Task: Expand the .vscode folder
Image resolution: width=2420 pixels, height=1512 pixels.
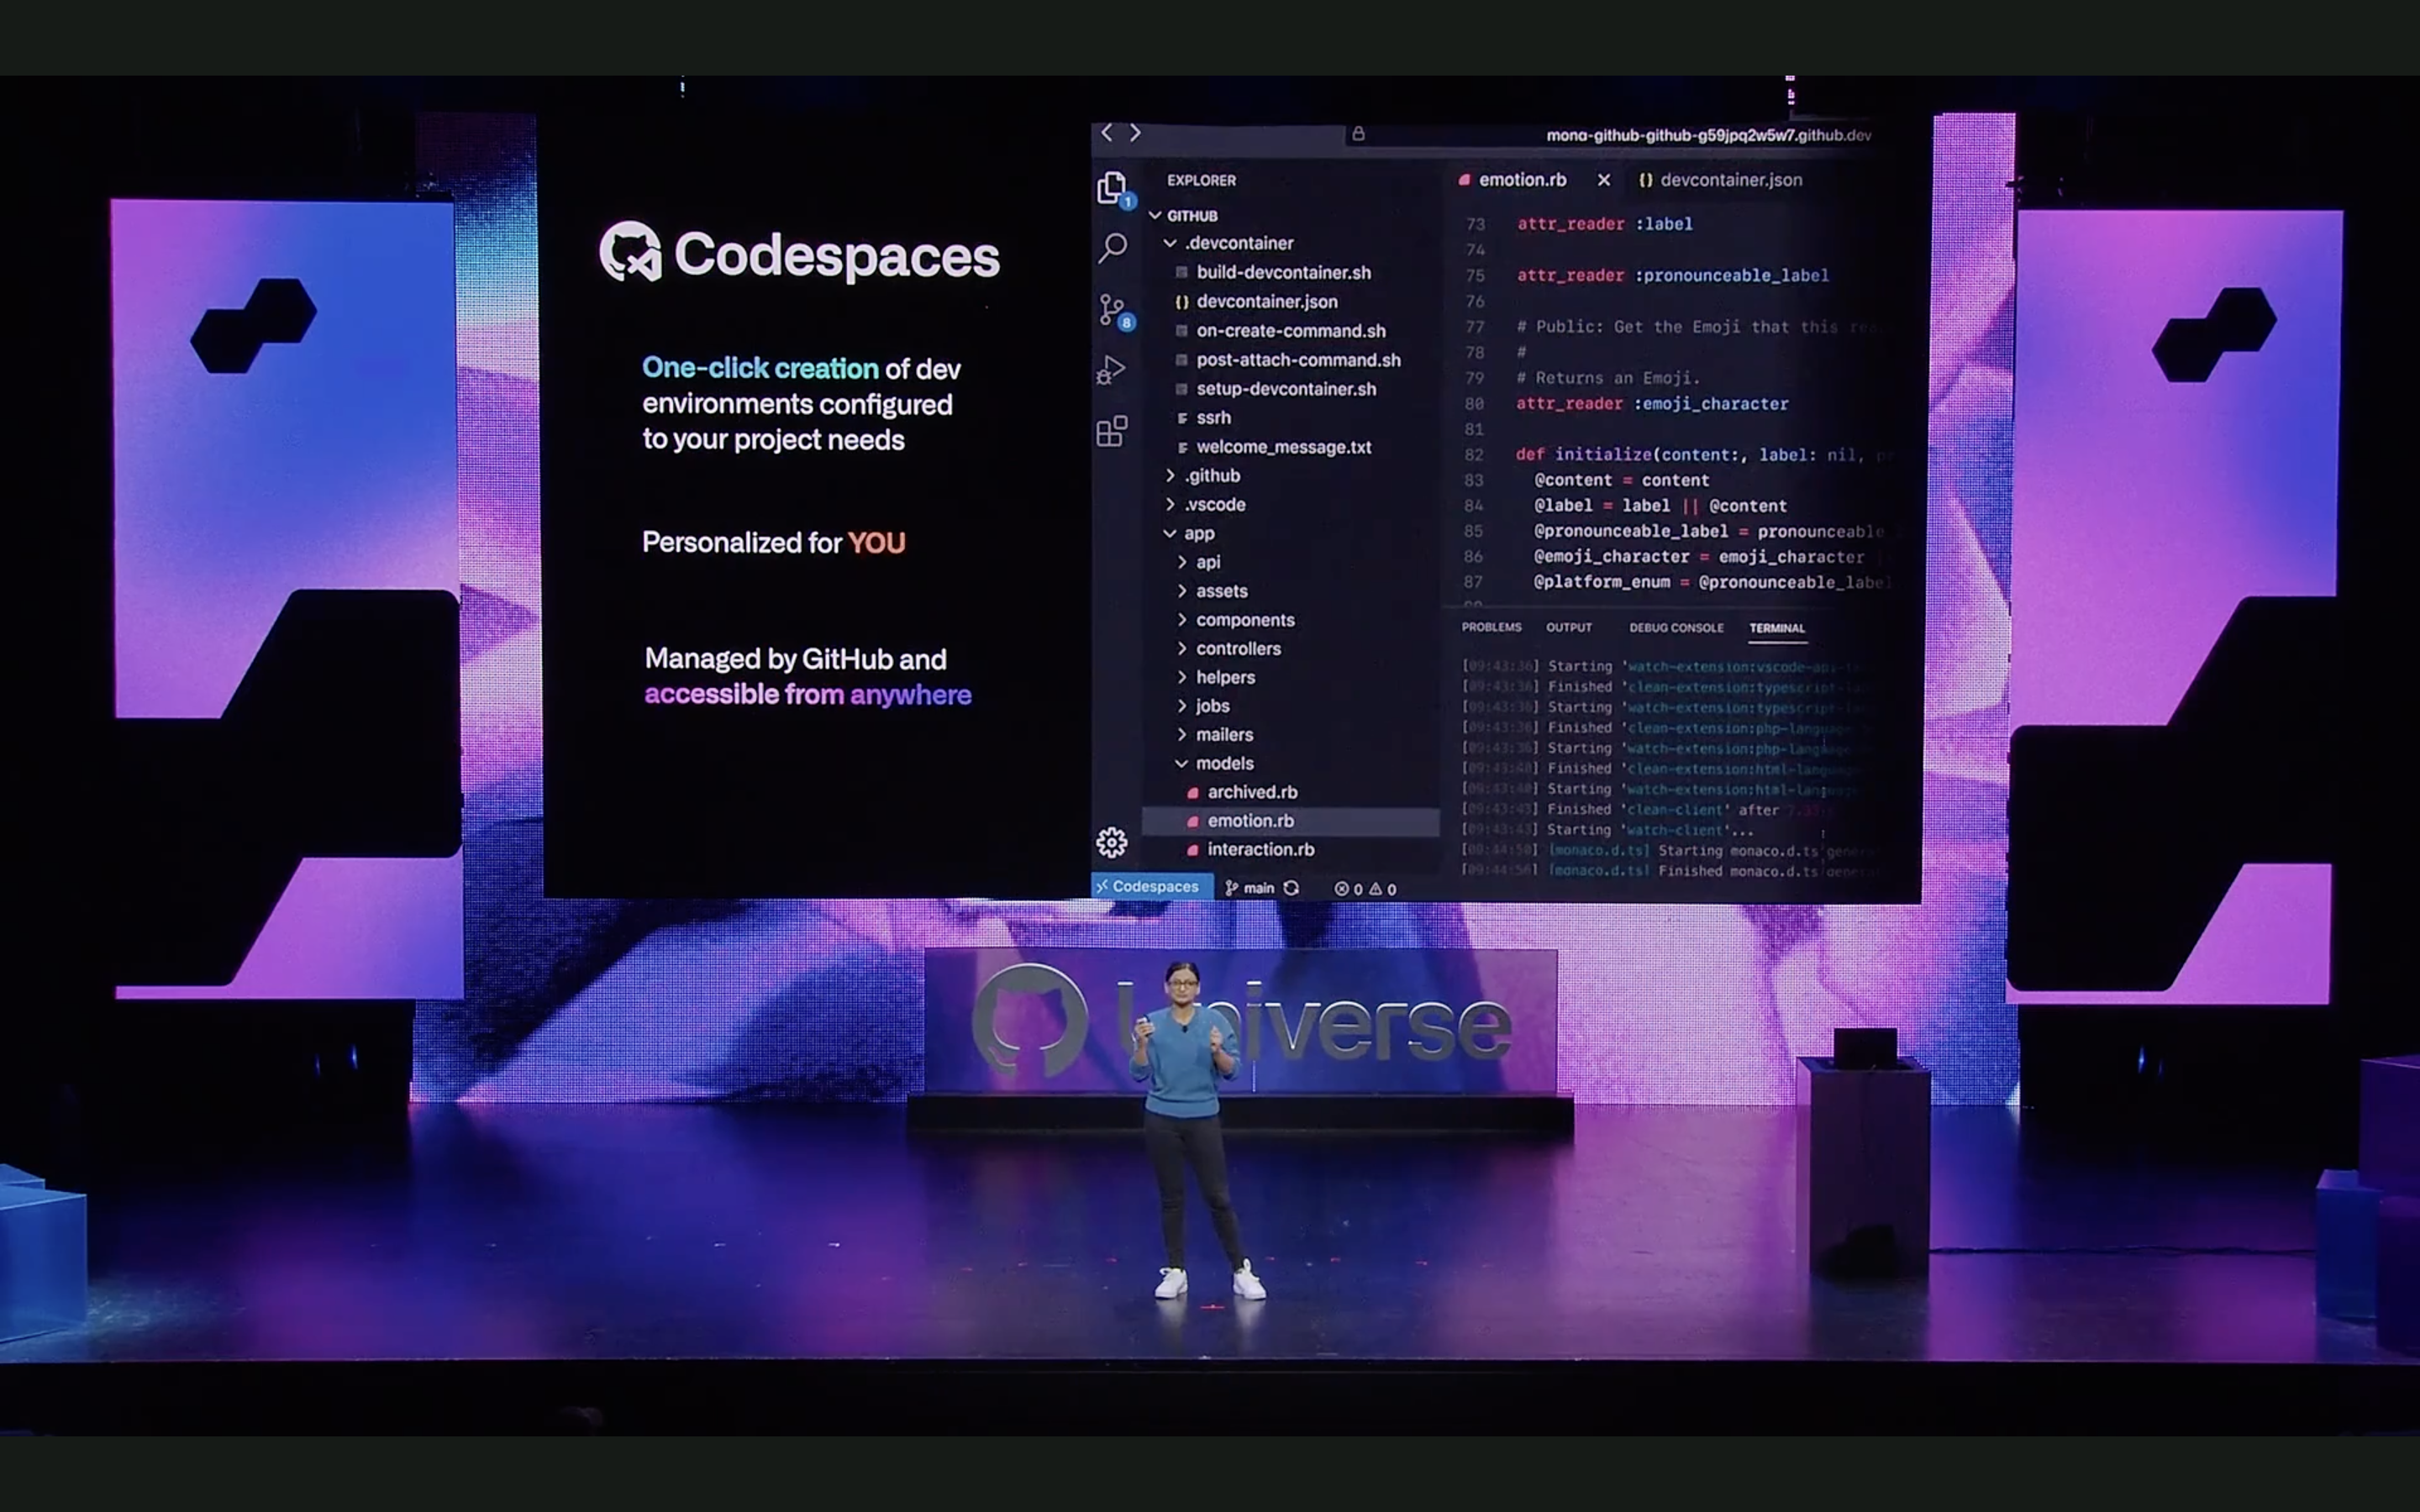Action: pyautogui.click(x=1205, y=505)
